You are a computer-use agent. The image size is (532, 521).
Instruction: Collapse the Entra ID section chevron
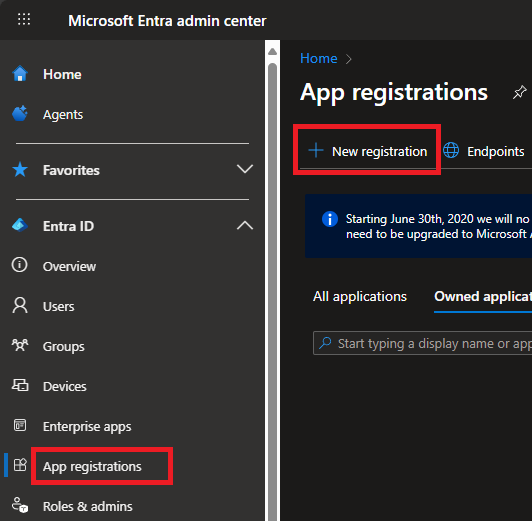[x=245, y=225]
